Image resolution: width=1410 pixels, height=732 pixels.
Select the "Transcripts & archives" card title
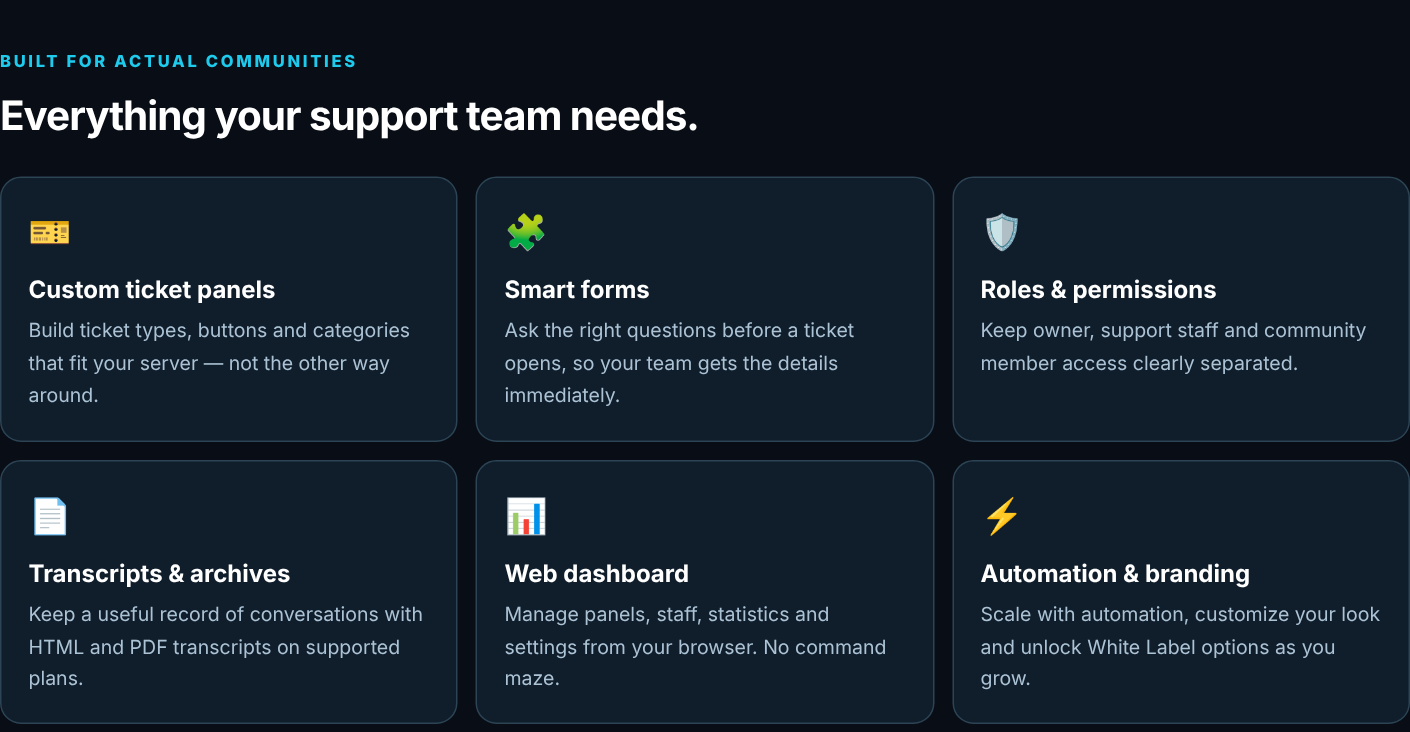pos(159,574)
